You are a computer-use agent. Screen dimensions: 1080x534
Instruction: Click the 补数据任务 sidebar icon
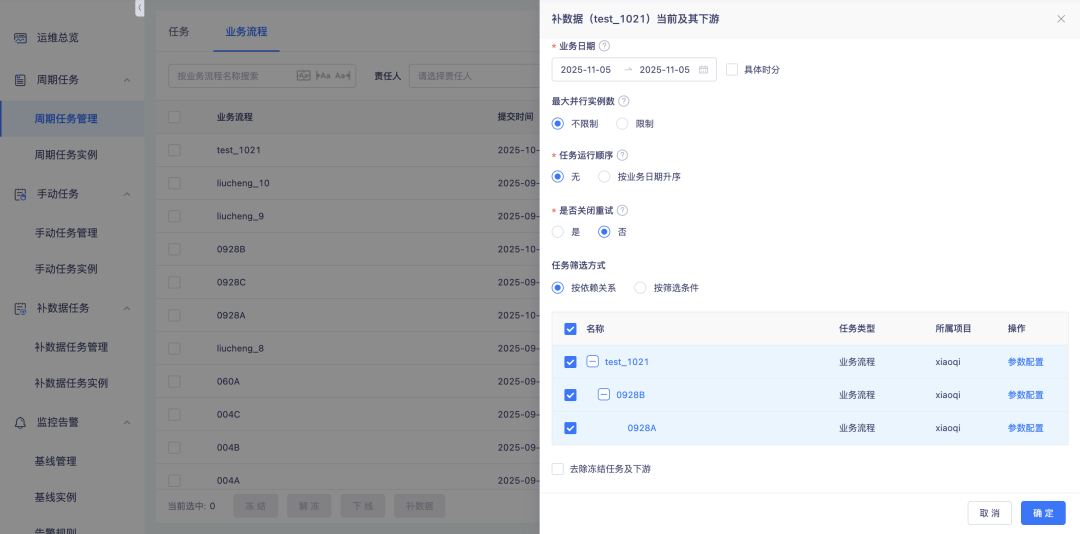pyautogui.click(x=21, y=309)
